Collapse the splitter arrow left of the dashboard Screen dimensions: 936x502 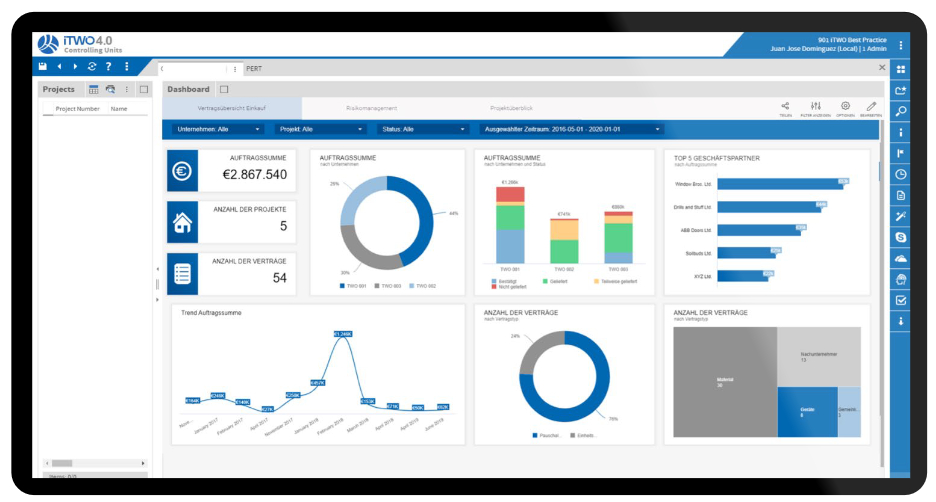(x=158, y=269)
